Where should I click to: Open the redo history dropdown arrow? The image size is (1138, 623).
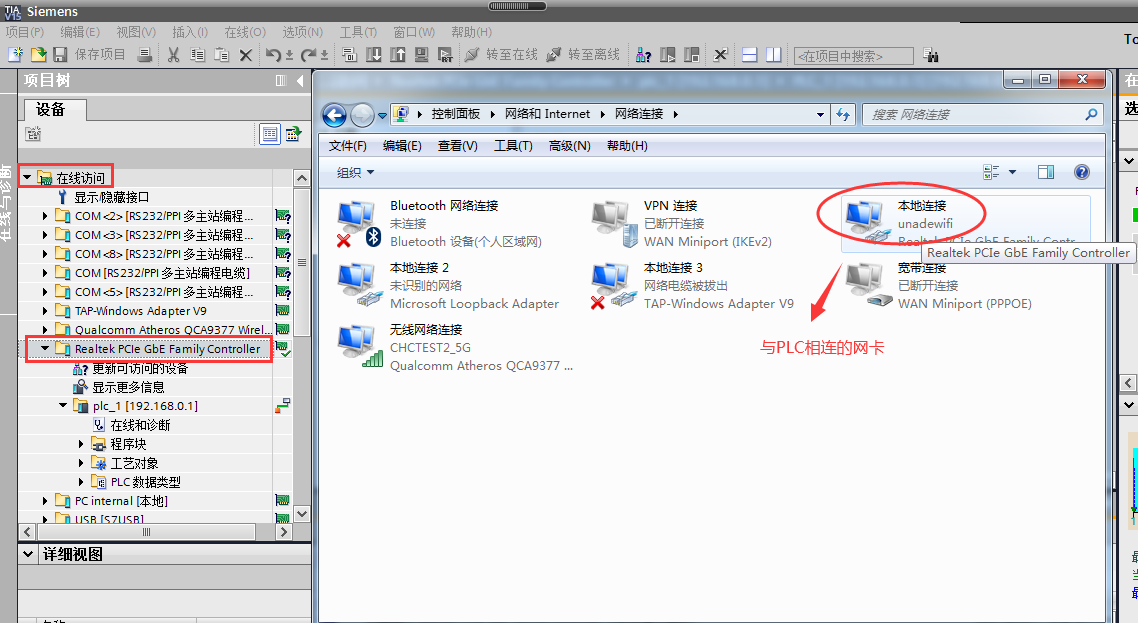point(324,55)
